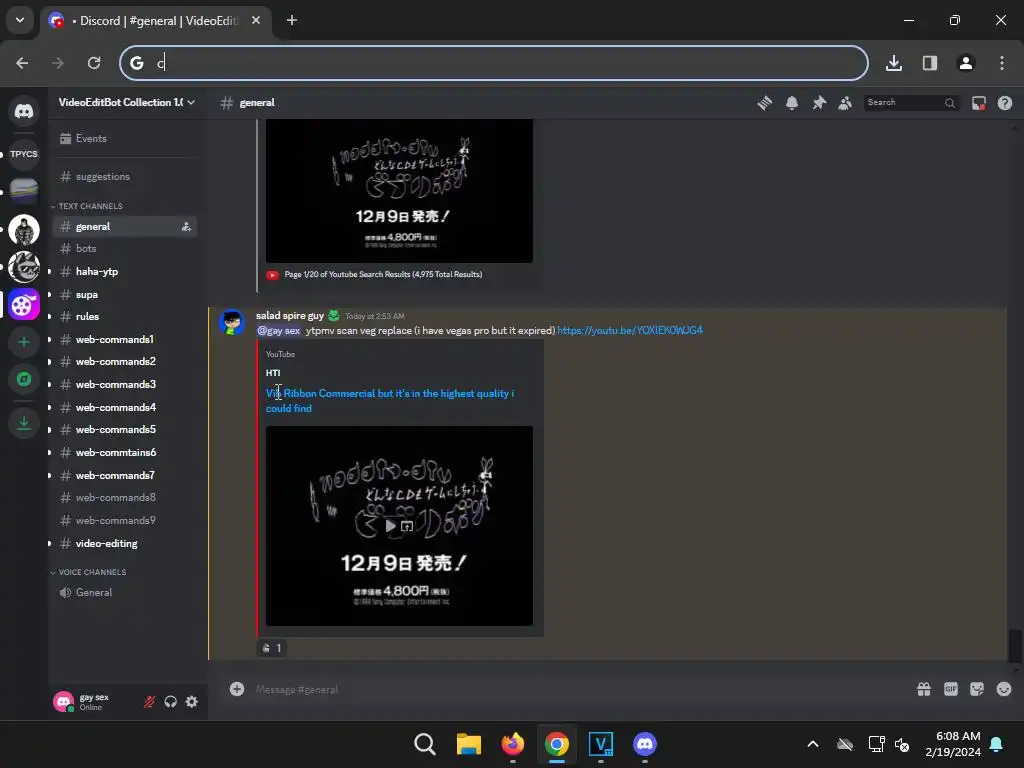1024x768 pixels.
Task: Open the youtu.be link in message
Action: (x=630, y=330)
